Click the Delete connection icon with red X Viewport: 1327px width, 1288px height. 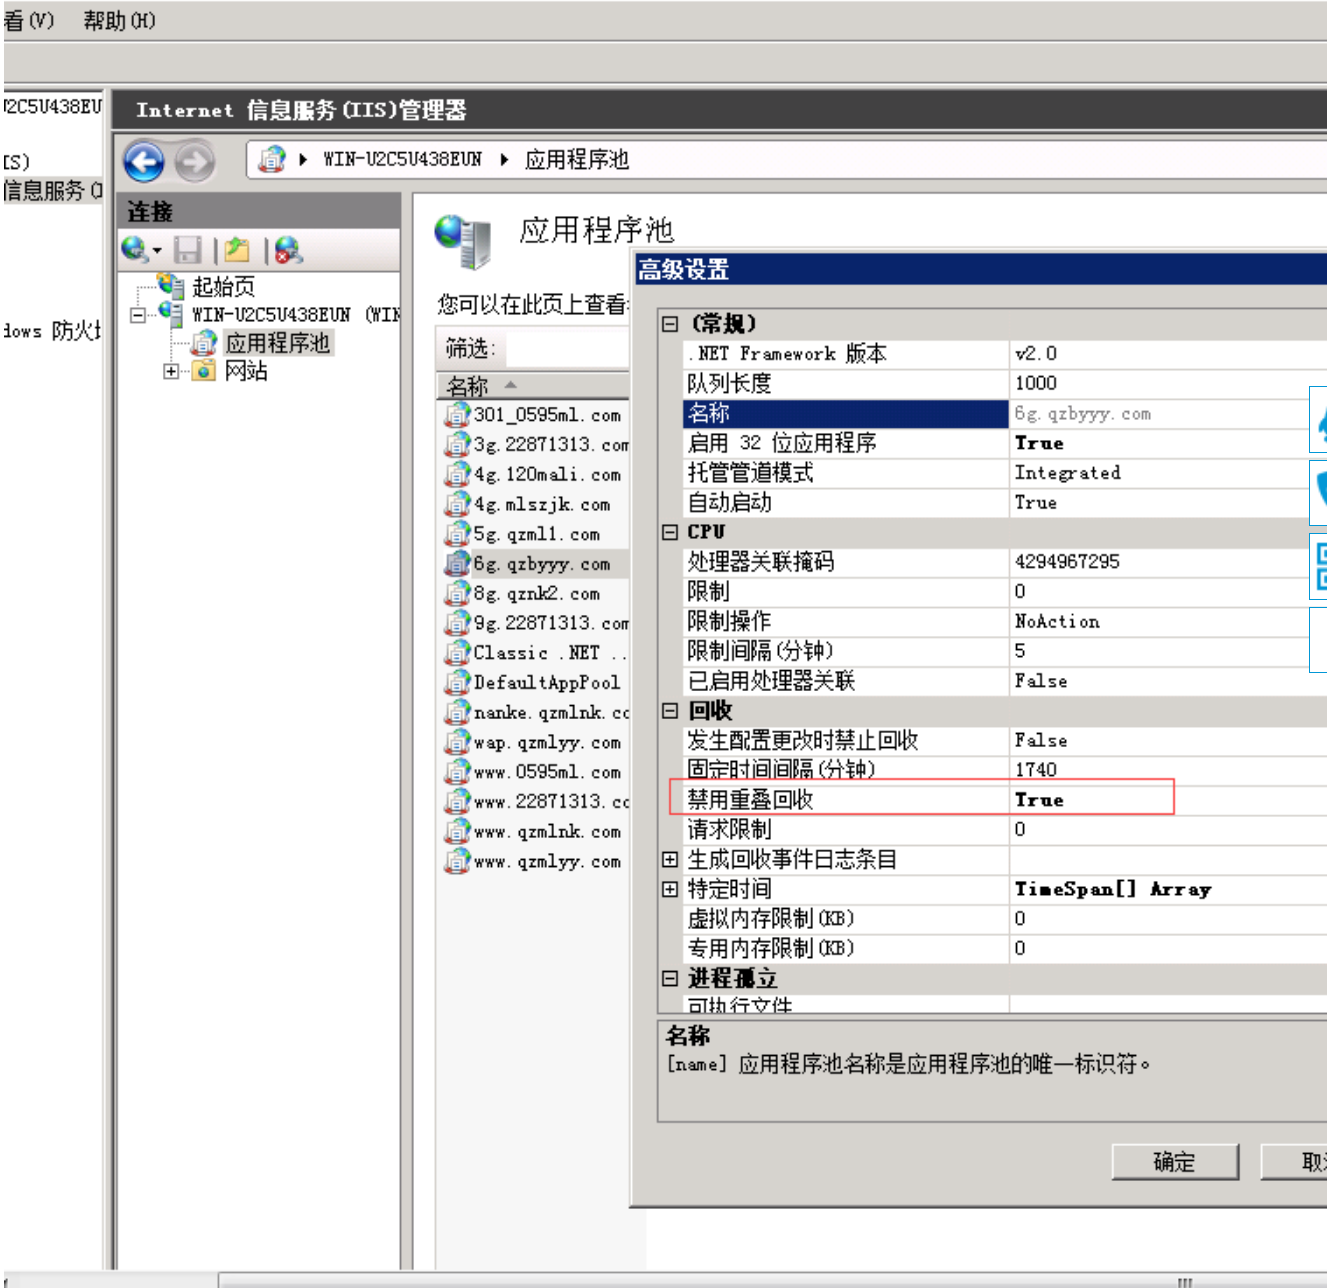(289, 250)
